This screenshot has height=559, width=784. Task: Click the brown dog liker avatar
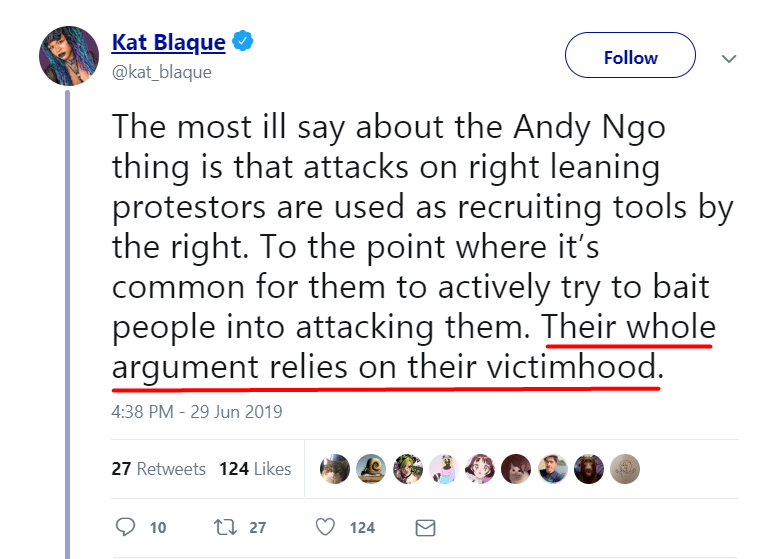(588, 469)
